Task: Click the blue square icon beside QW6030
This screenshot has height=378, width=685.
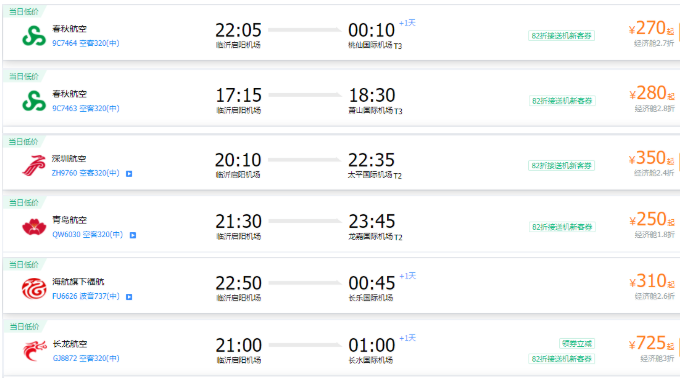Action: [x=133, y=235]
